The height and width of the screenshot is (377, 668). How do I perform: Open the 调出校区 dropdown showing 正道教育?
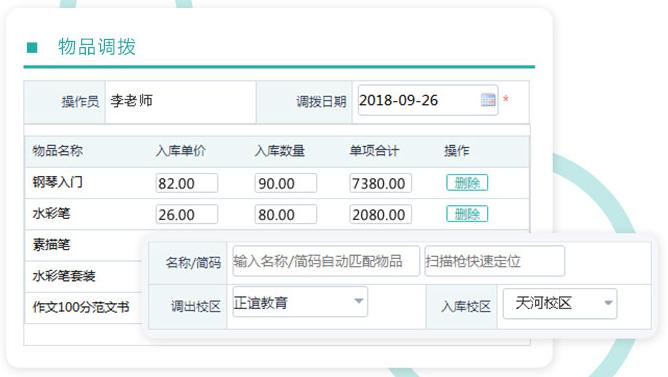300,302
